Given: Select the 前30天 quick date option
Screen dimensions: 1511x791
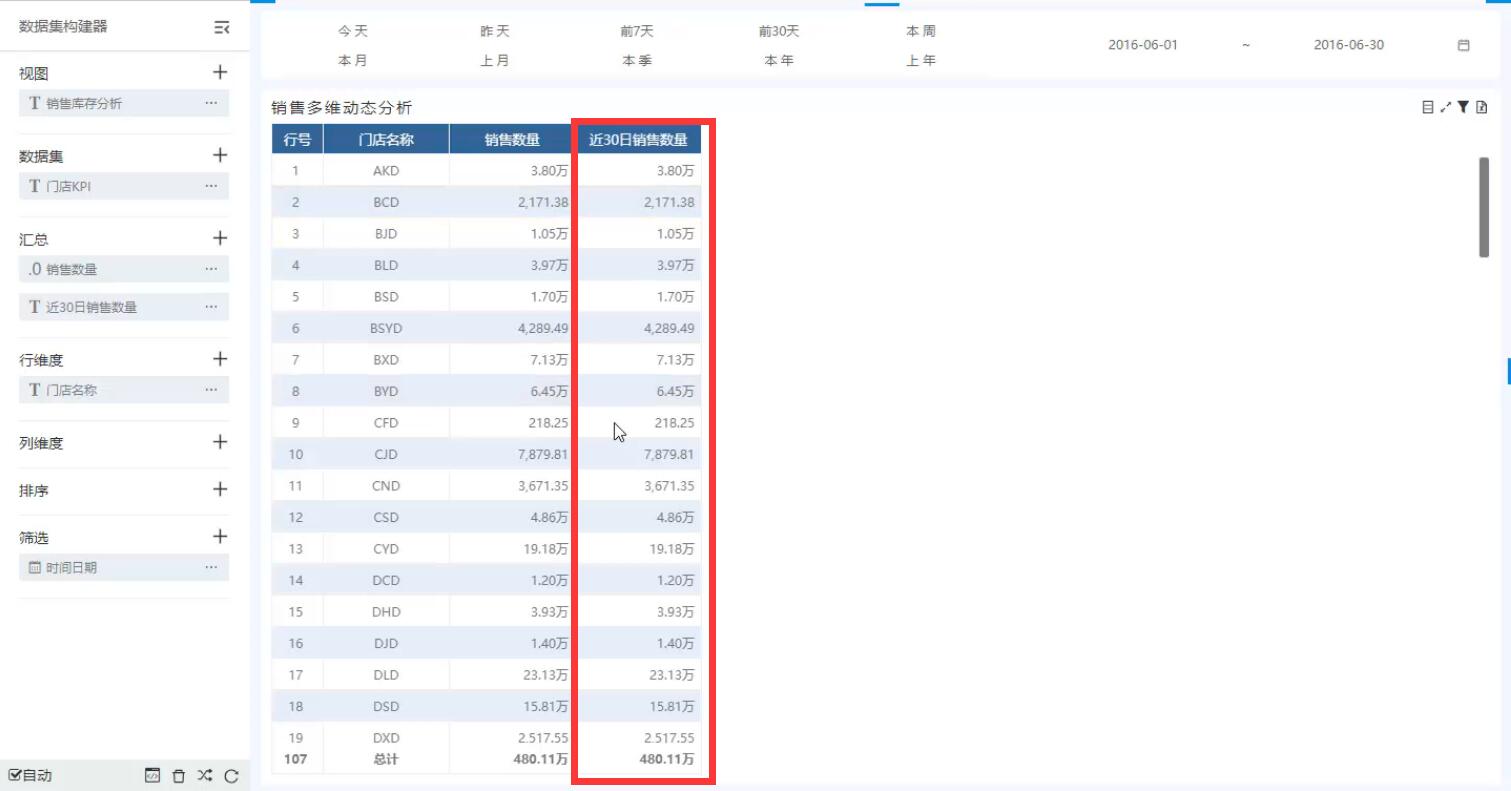Looking at the screenshot, I should coord(779,32).
